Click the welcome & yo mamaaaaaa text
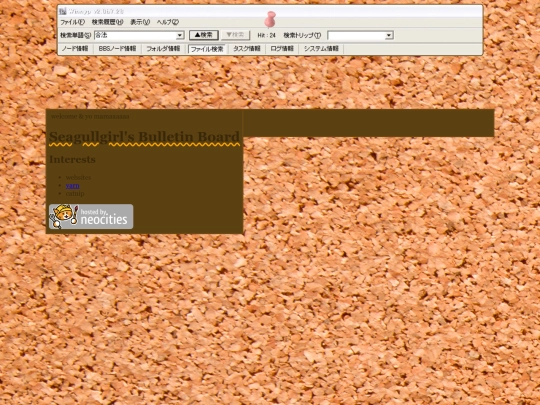This screenshot has height=405, width=540. (90, 116)
